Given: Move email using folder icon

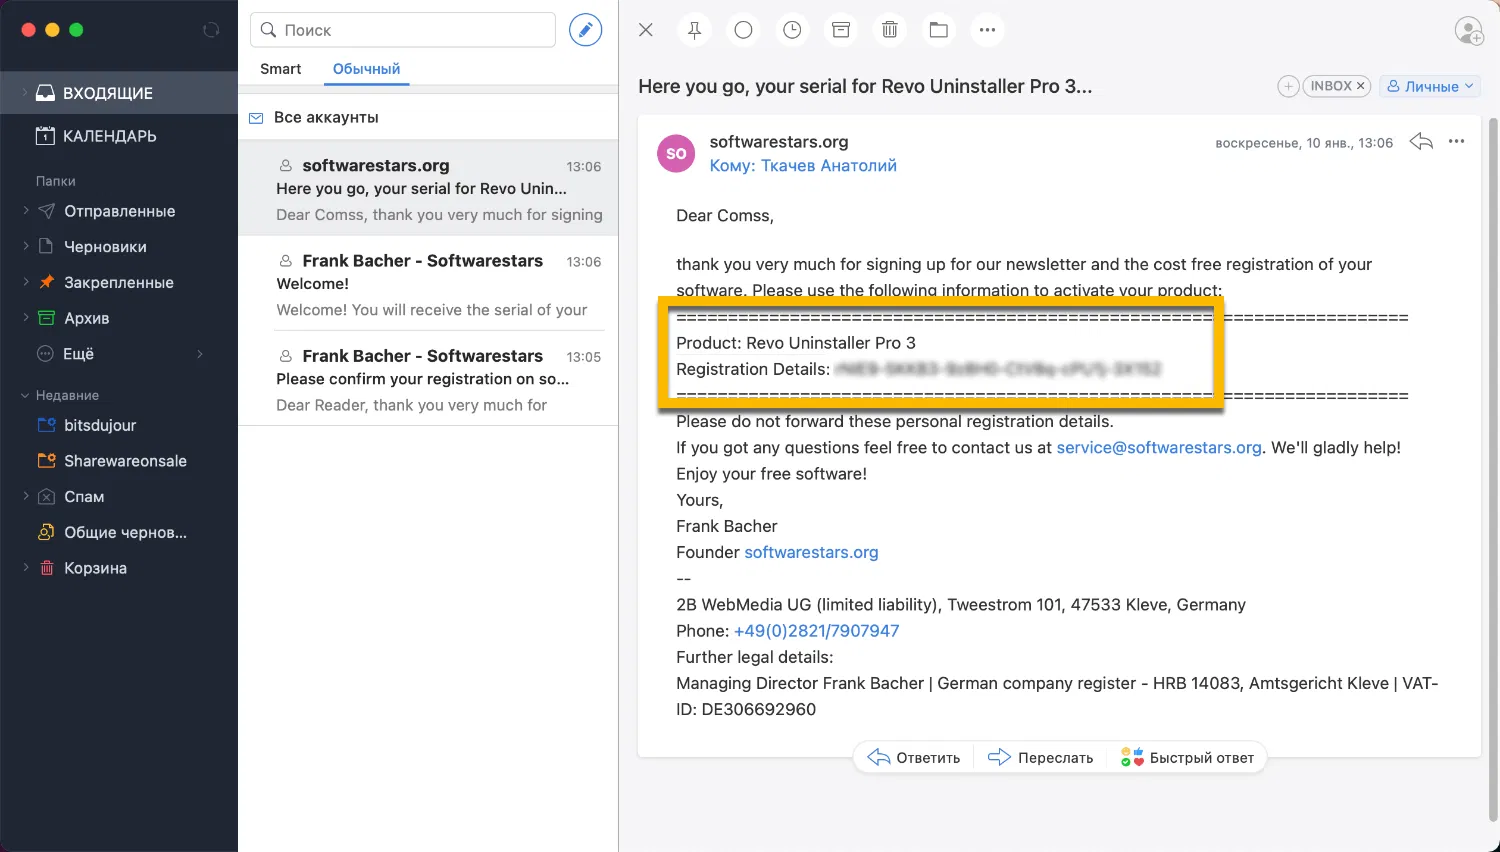Looking at the screenshot, I should [x=939, y=30].
